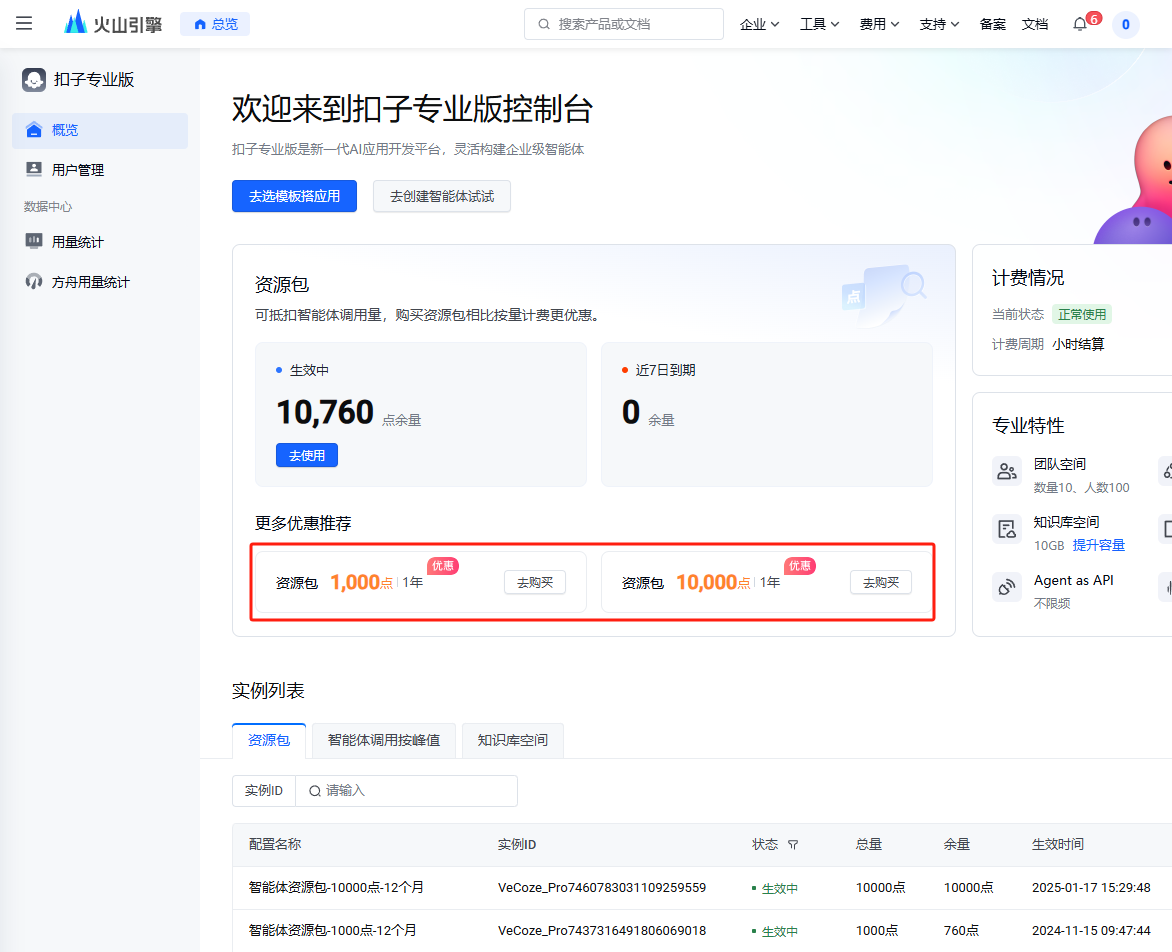
Task: Open the 状态 column filter icon
Action: pyautogui.click(x=793, y=844)
